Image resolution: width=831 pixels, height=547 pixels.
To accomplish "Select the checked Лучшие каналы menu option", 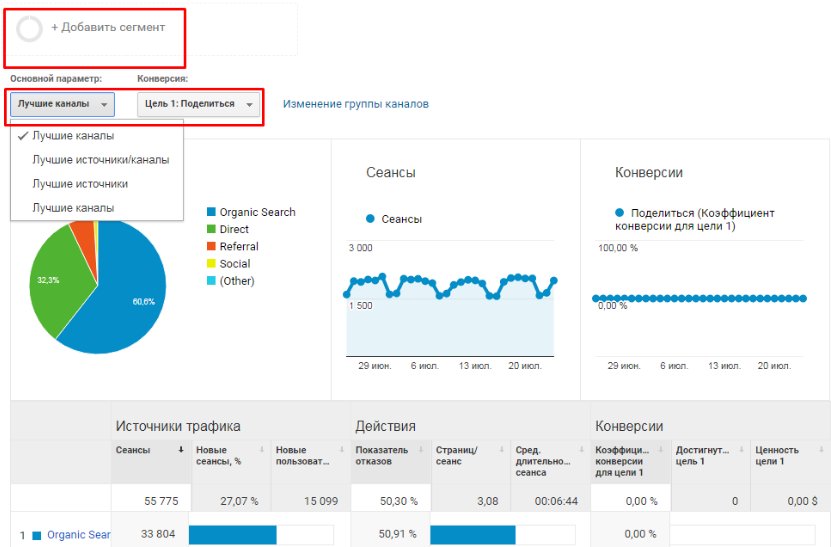I will click(72, 135).
